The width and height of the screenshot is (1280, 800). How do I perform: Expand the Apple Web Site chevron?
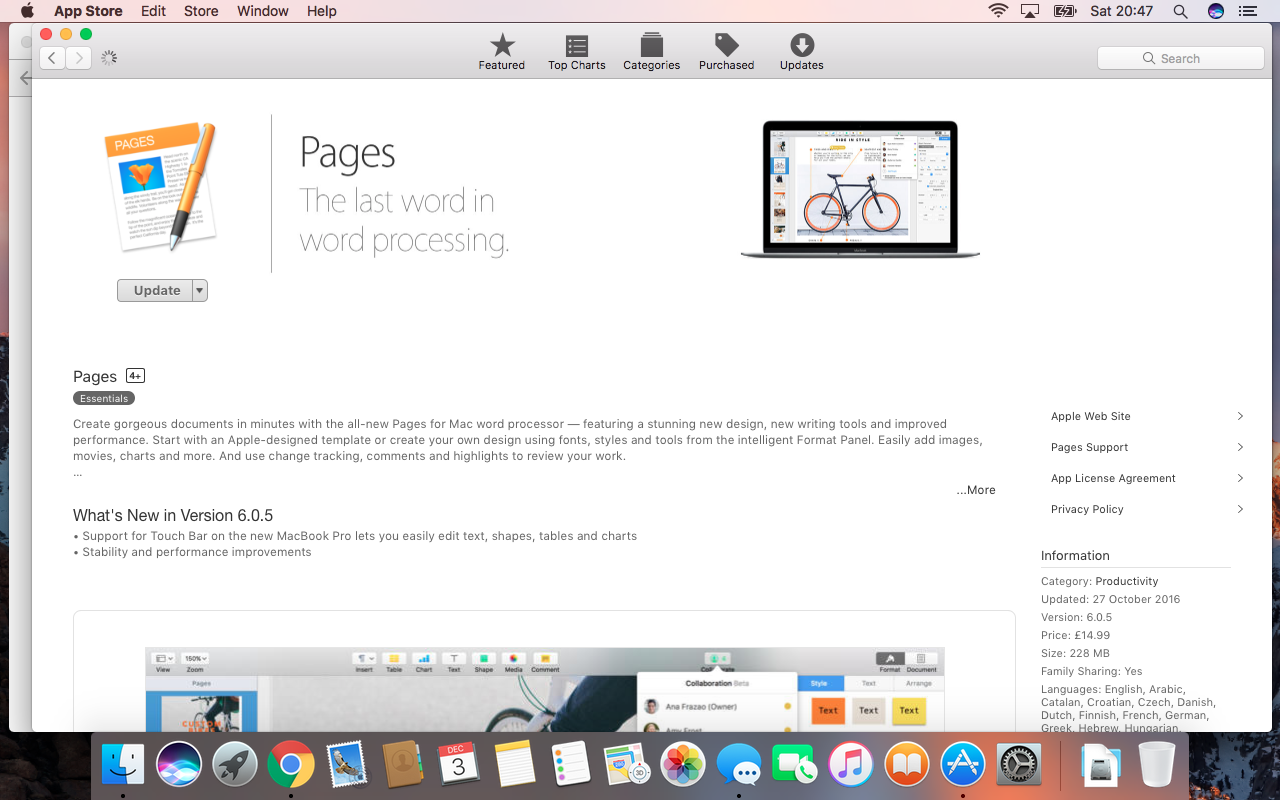tap(1240, 416)
